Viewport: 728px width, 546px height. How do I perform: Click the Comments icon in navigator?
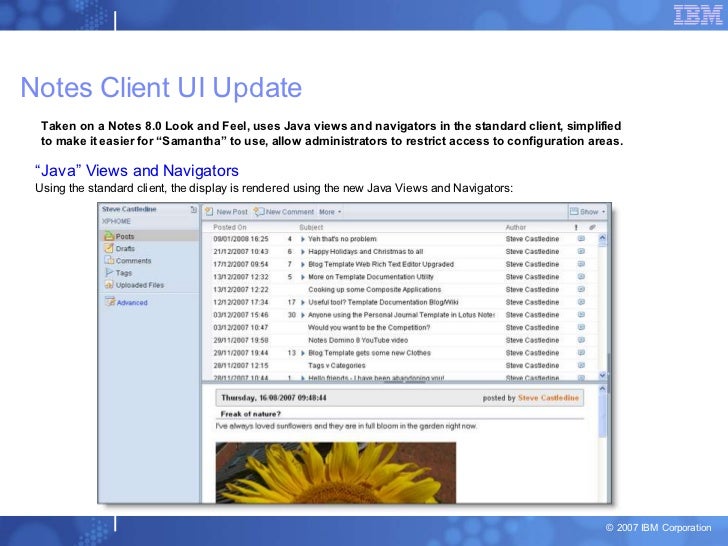click(x=109, y=260)
